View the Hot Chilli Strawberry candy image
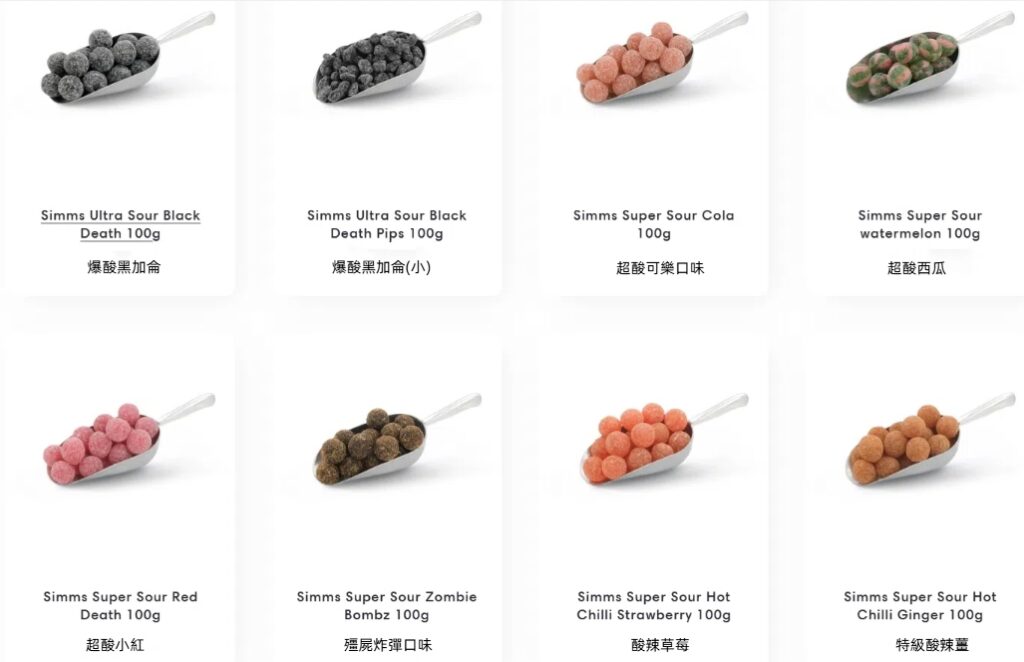 (664, 440)
